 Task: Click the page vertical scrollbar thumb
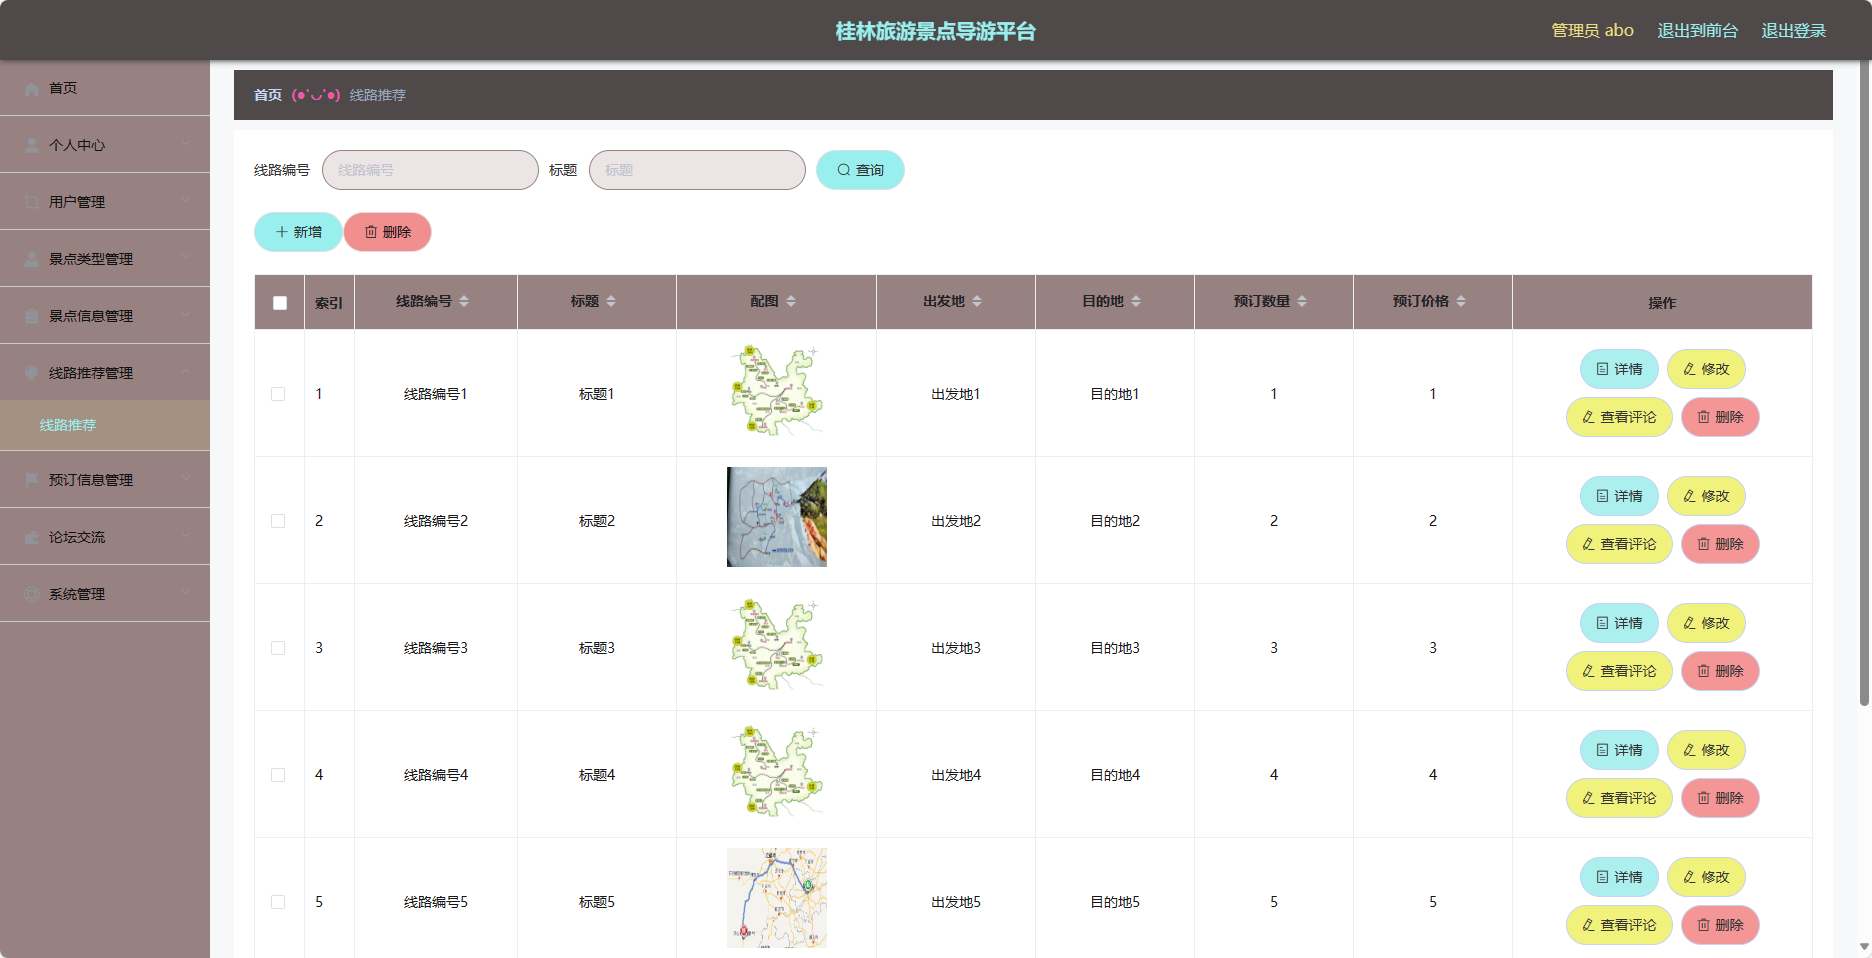pyautogui.click(x=1864, y=385)
